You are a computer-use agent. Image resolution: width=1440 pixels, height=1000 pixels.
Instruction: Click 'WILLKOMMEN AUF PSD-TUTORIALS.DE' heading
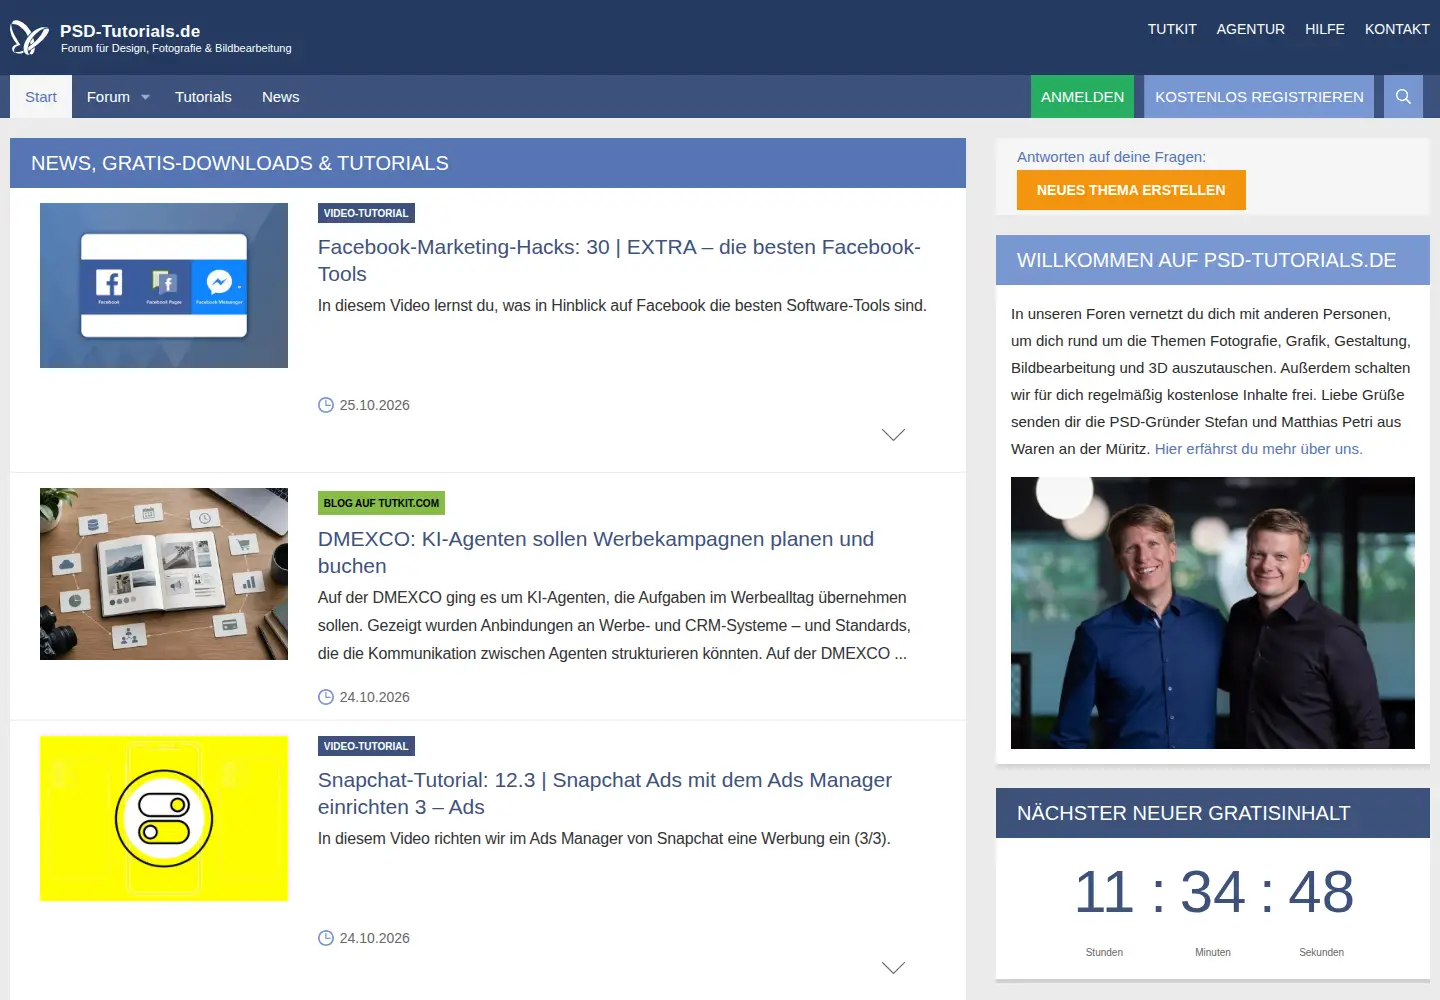(1206, 260)
